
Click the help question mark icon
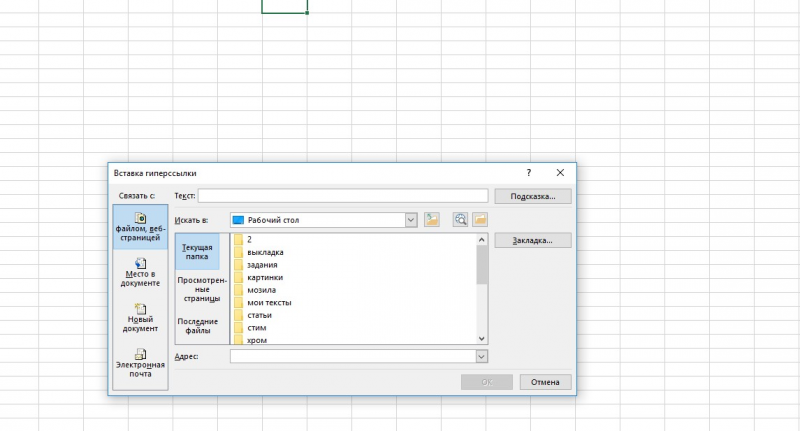(529, 173)
